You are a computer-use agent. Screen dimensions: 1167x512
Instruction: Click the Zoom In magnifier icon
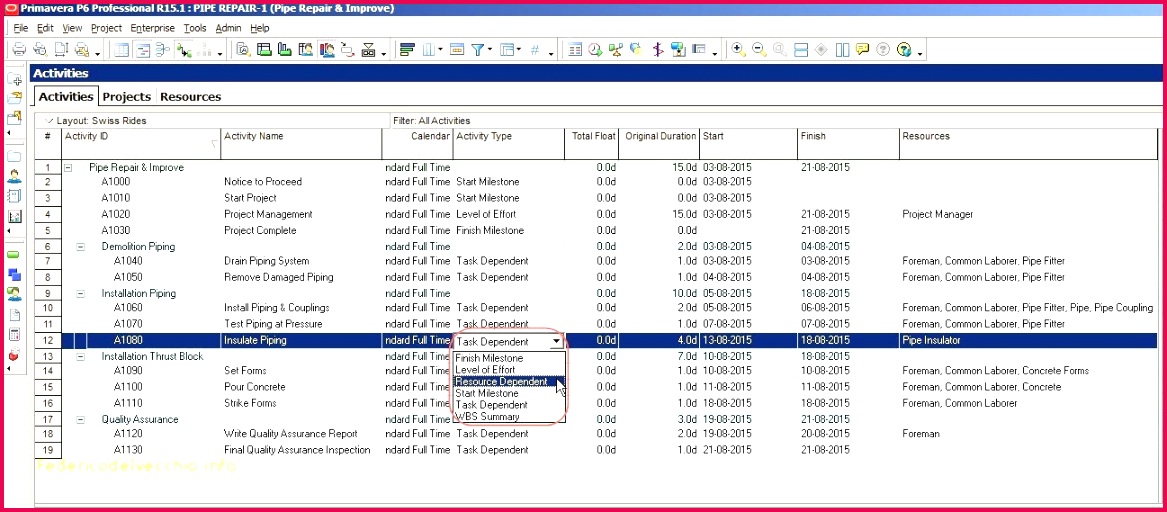(738, 49)
